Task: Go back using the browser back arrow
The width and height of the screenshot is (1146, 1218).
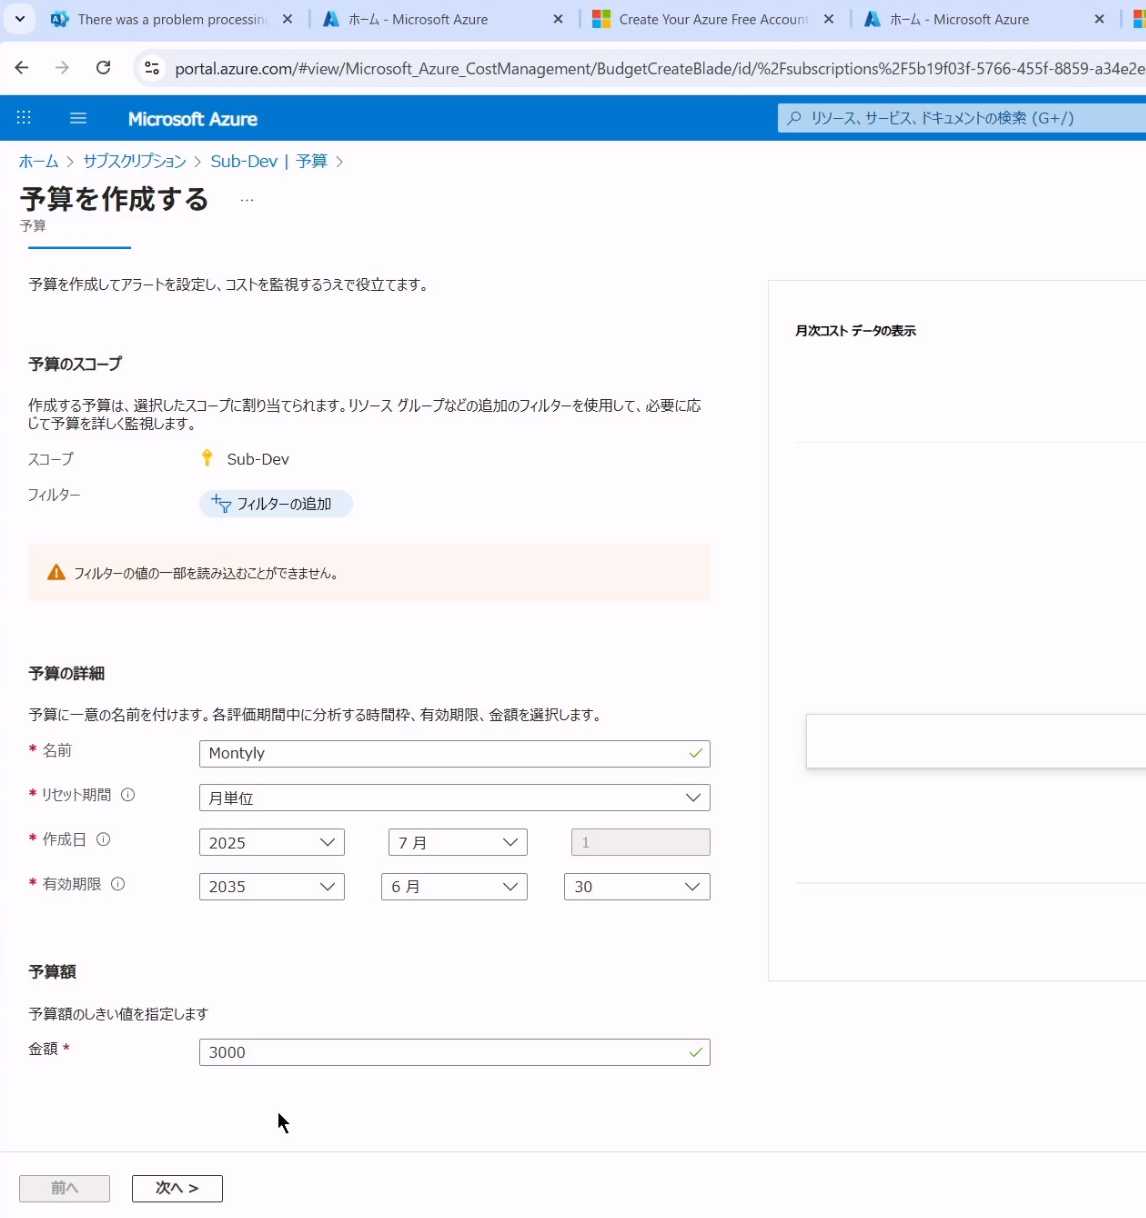Action: [22, 68]
